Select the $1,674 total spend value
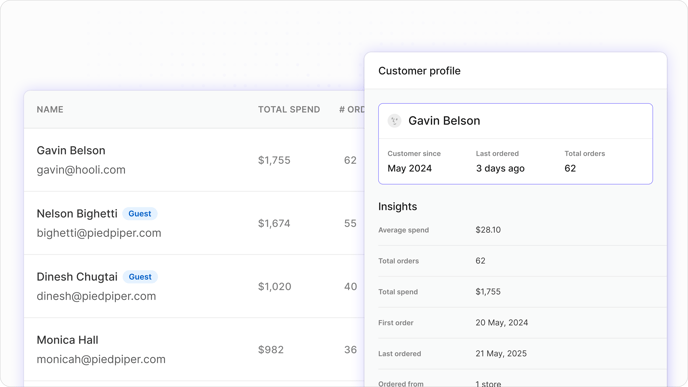The height and width of the screenshot is (387, 688). [x=274, y=223]
